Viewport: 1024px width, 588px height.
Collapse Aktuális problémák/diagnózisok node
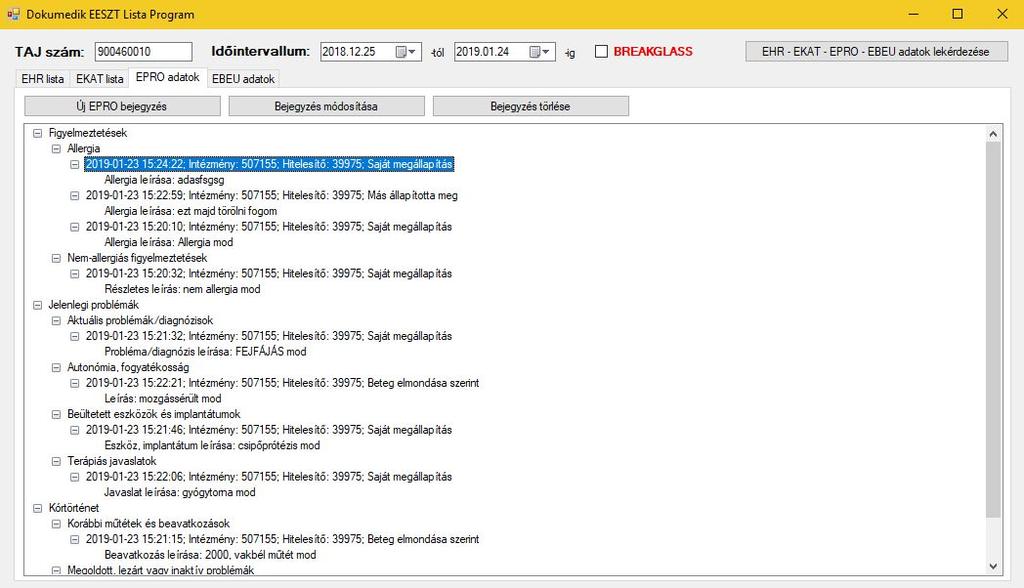[x=56, y=320]
